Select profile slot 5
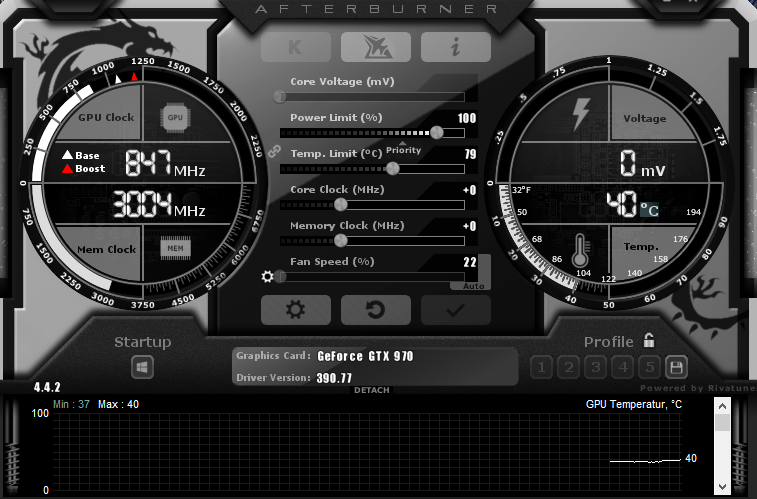Viewport: 757px width, 499px height. (x=650, y=367)
